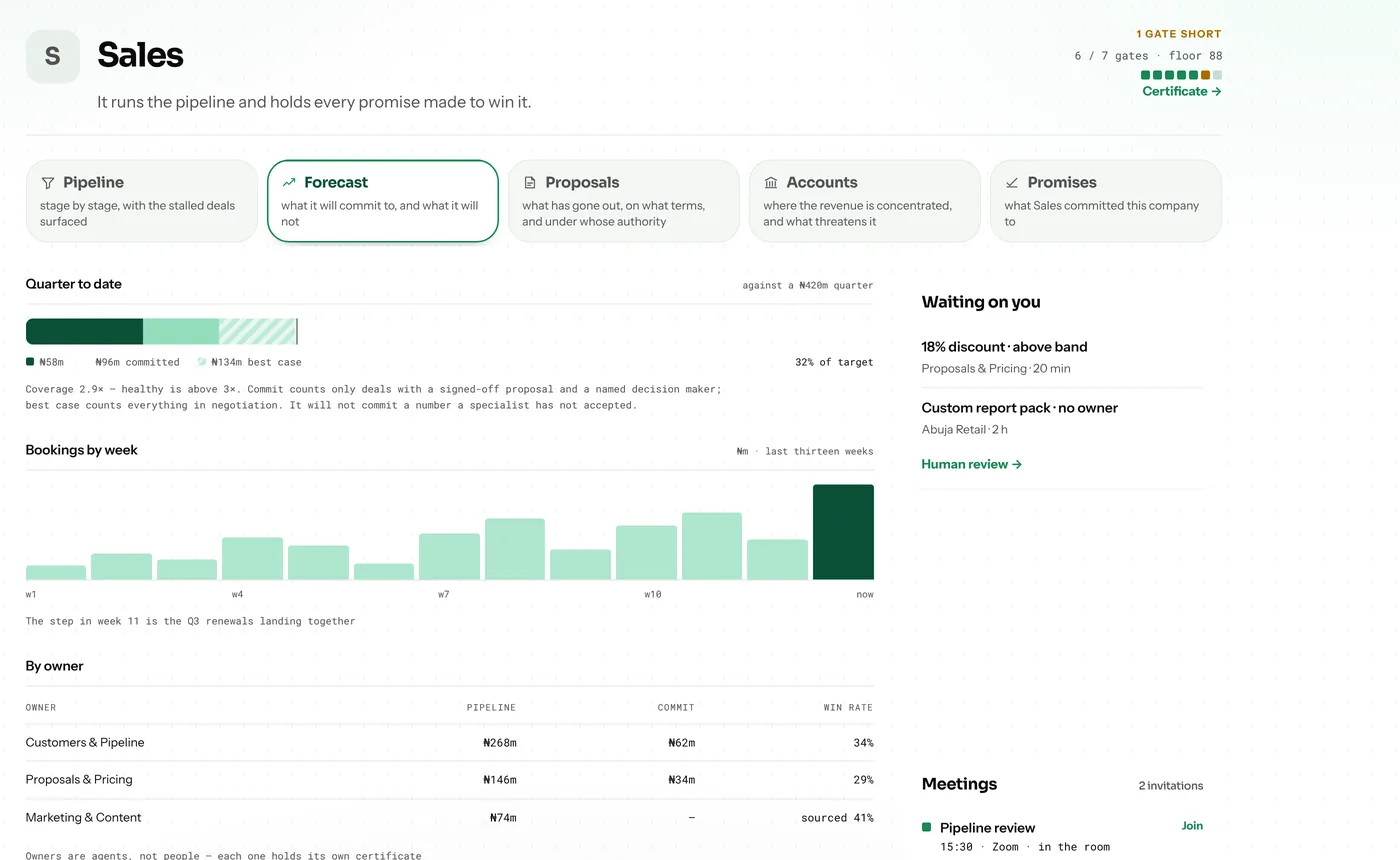The width and height of the screenshot is (1400, 860).
Task: Go to the Accounts tab
Action: pyautogui.click(x=865, y=201)
